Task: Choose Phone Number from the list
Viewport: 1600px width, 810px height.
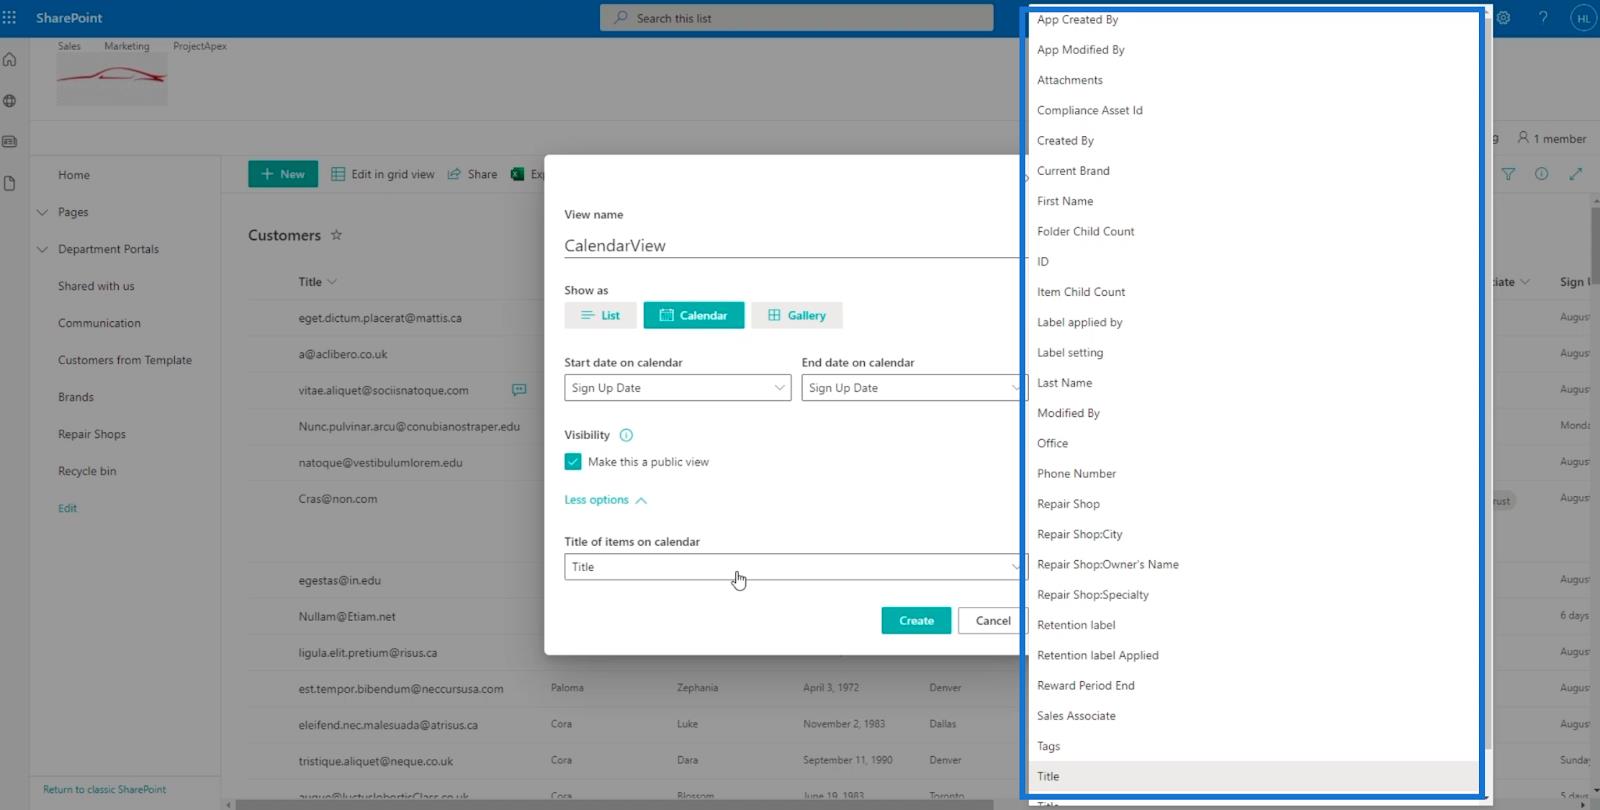Action: pos(1255,474)
